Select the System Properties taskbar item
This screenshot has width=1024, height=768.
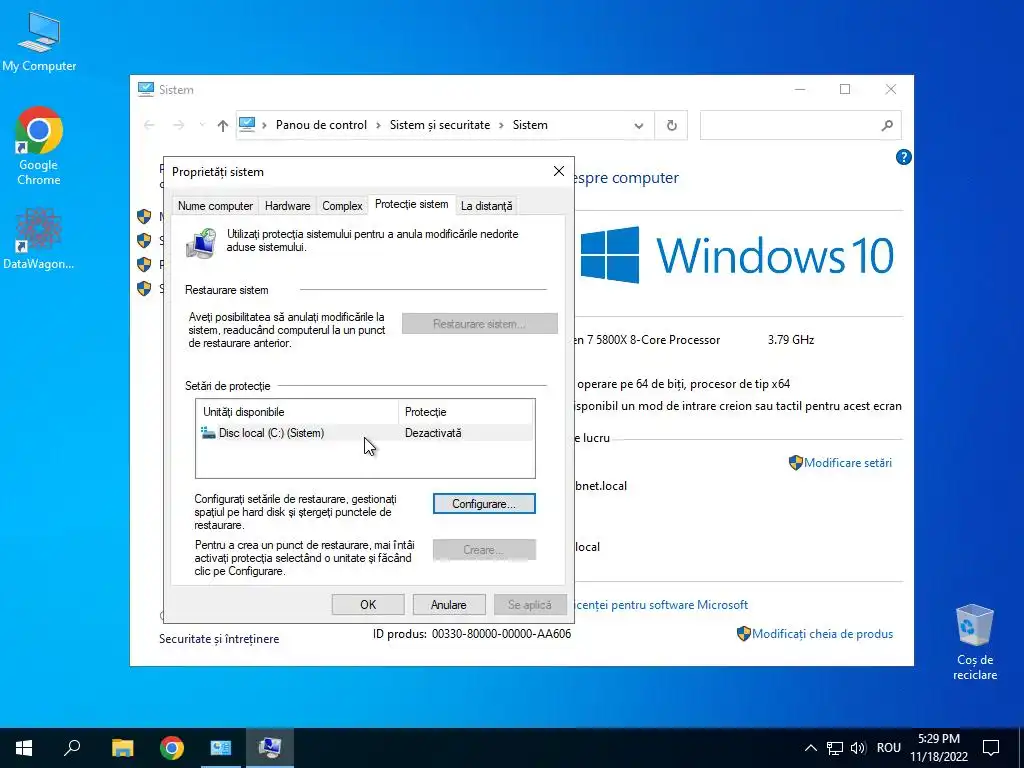[x=270, y=748]
